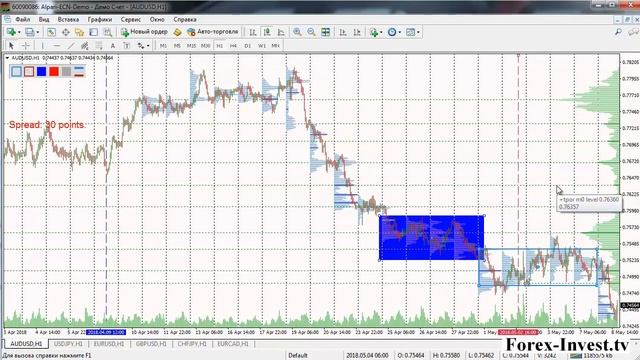Open the Файл menu
Image resolution: width=640 pixels, height=360 pixels.
23,19
